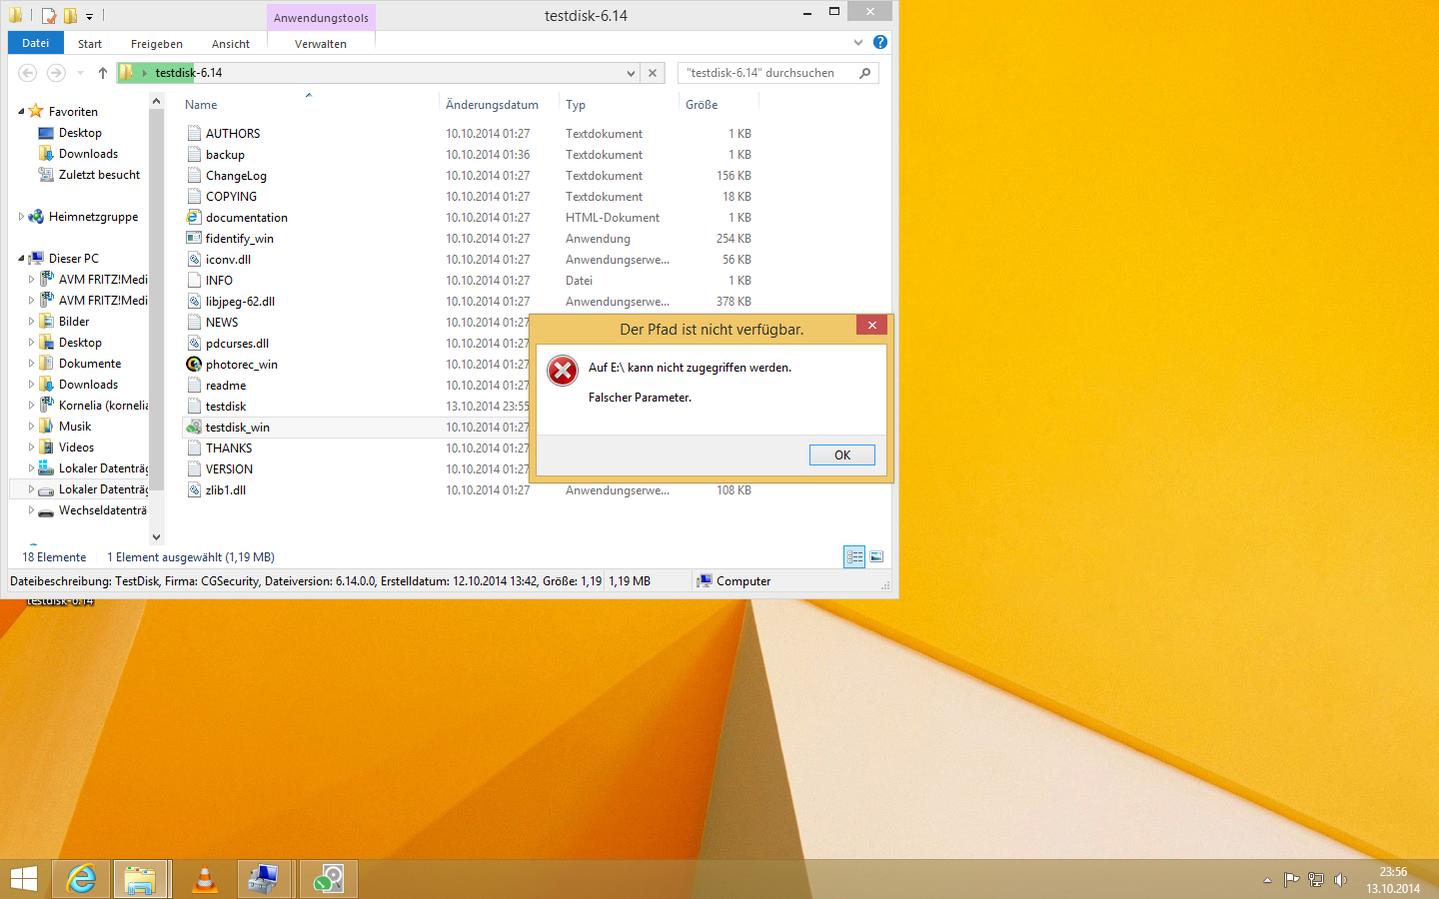Image resolution: width=1439 pixels, height=899 pixels.
Task: Open Internet Explorer from taskbar
Action: coord(81,879)
